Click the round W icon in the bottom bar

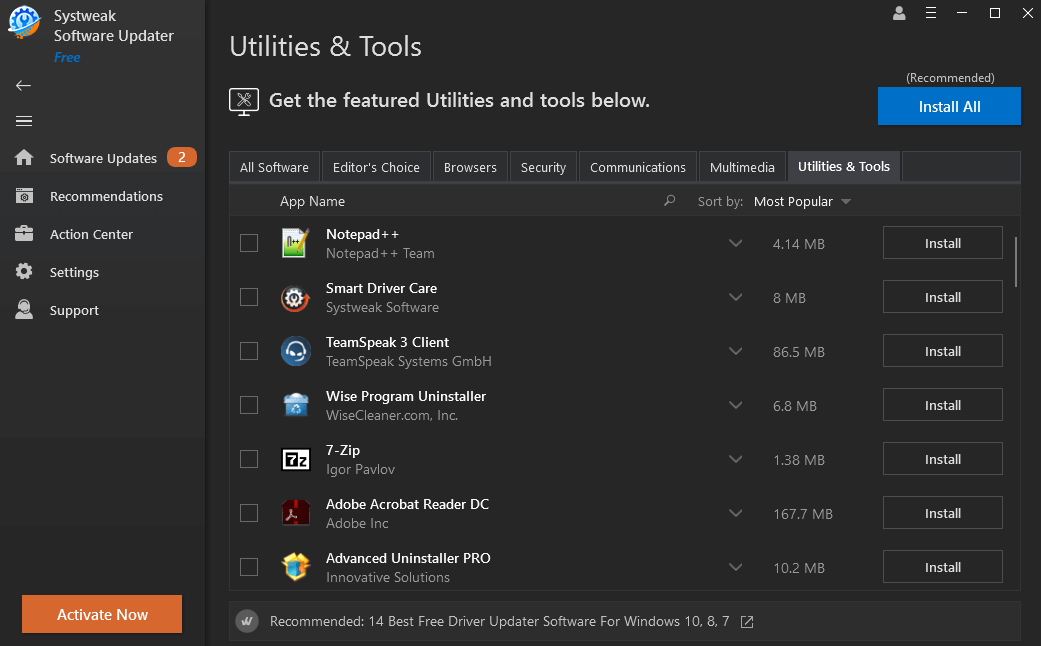point(247,621)
